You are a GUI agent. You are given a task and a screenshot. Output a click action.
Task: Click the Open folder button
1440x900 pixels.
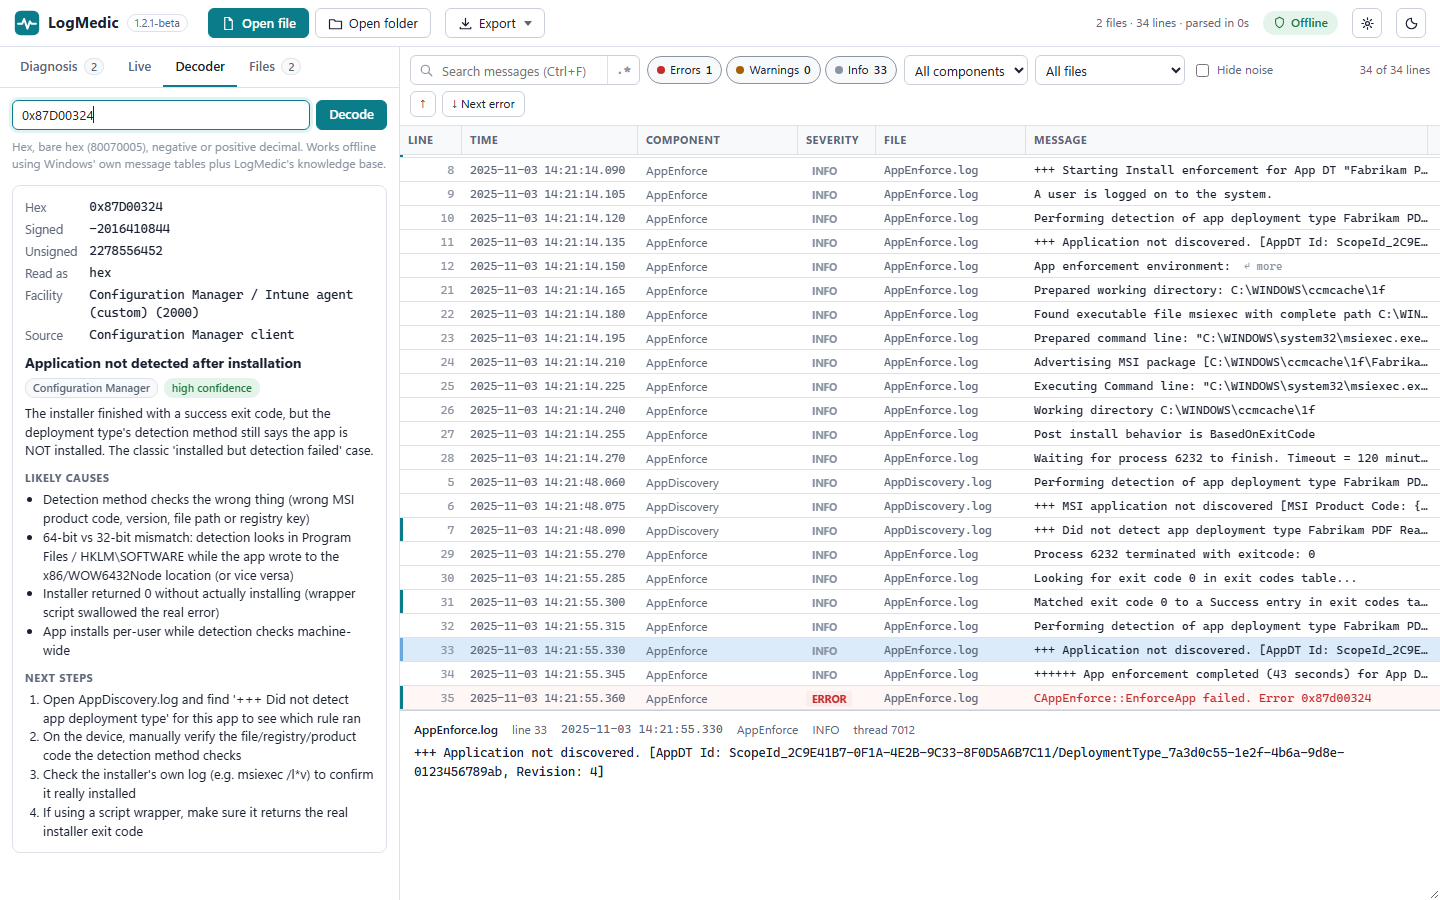[373, 23]
